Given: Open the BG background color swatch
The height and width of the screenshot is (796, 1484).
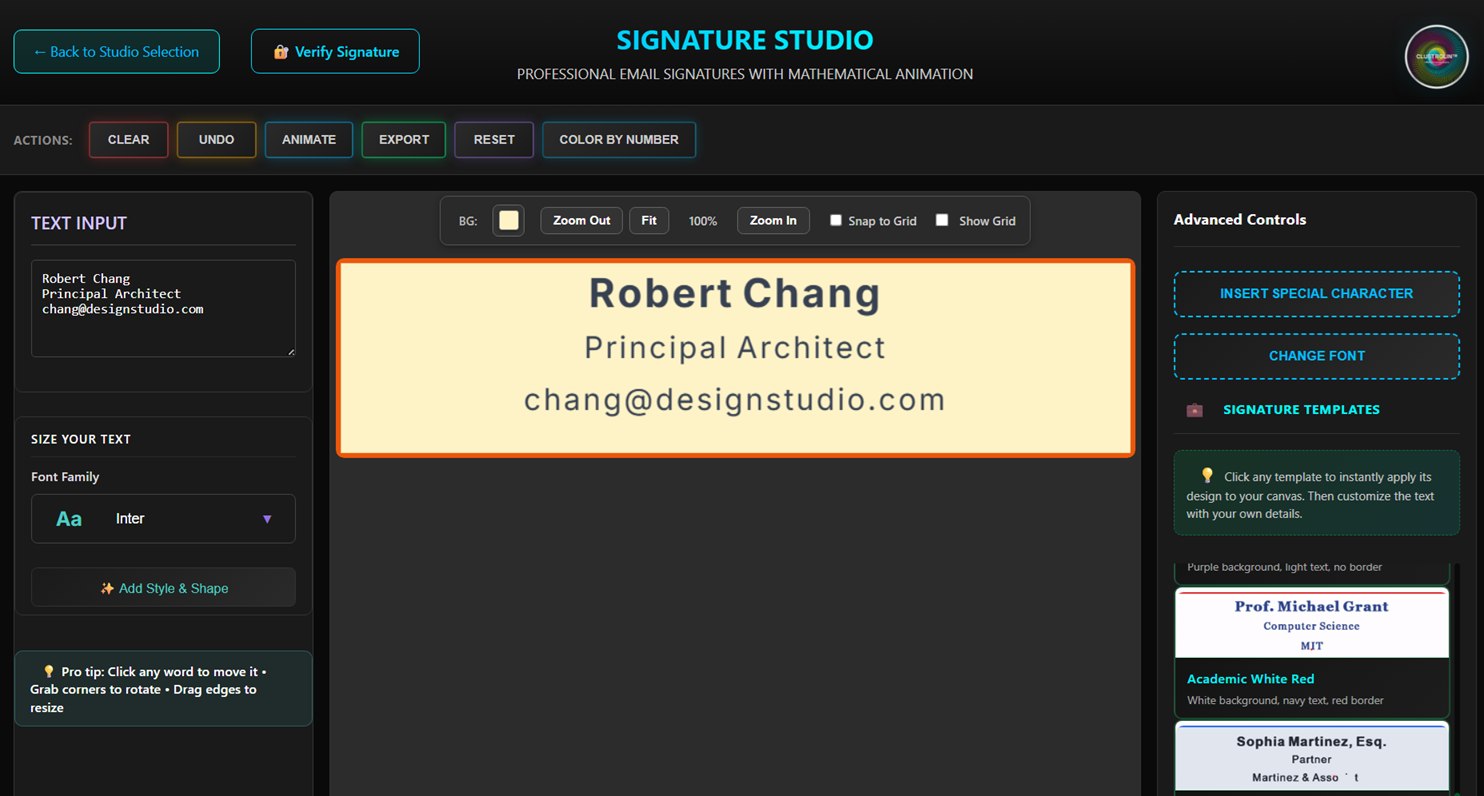Looking at the screenshot, I should (509, 220).
